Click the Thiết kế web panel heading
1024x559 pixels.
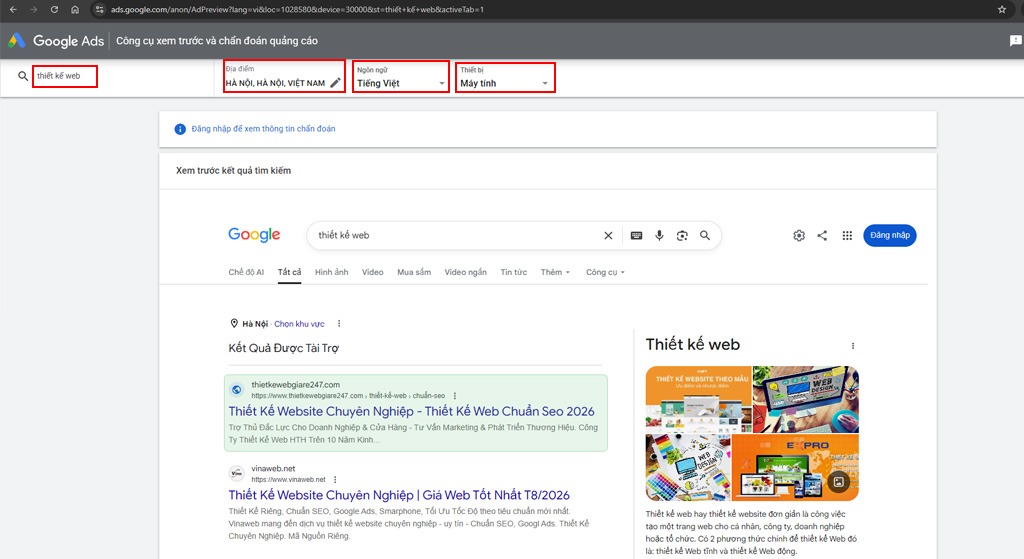693,345
